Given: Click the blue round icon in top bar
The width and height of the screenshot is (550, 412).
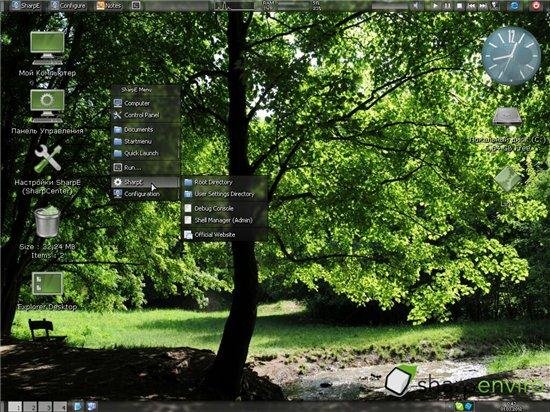Looking at the screenshot, I should (515, 6).
